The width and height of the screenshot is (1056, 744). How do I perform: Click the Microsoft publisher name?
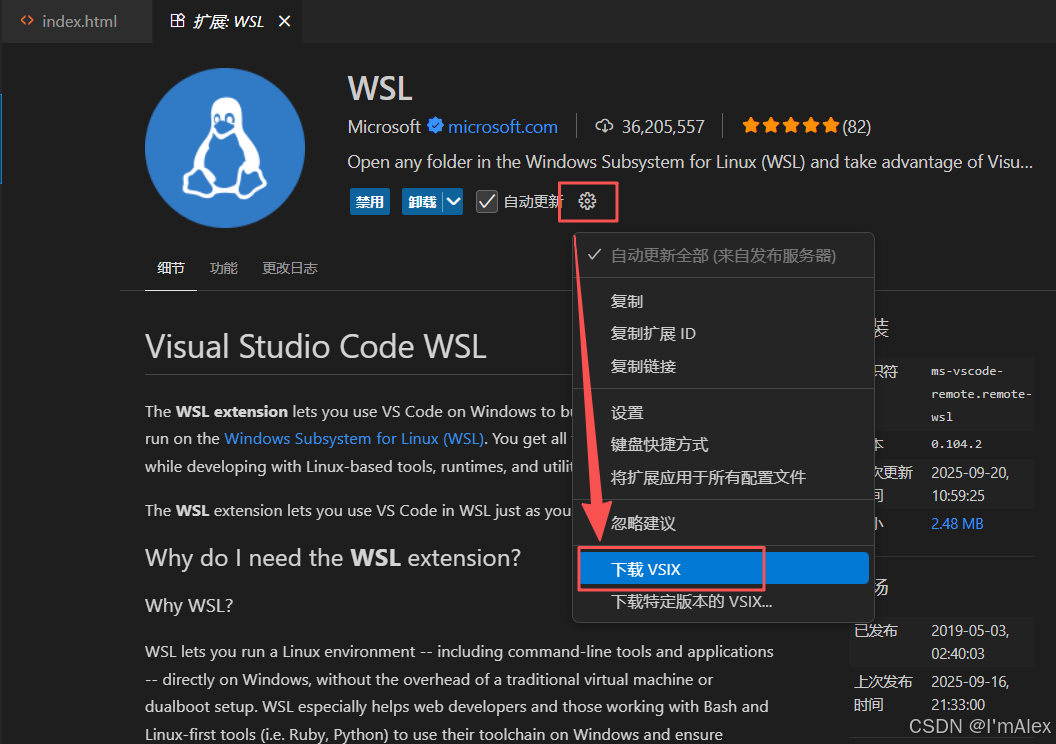[x=384, y=127]
